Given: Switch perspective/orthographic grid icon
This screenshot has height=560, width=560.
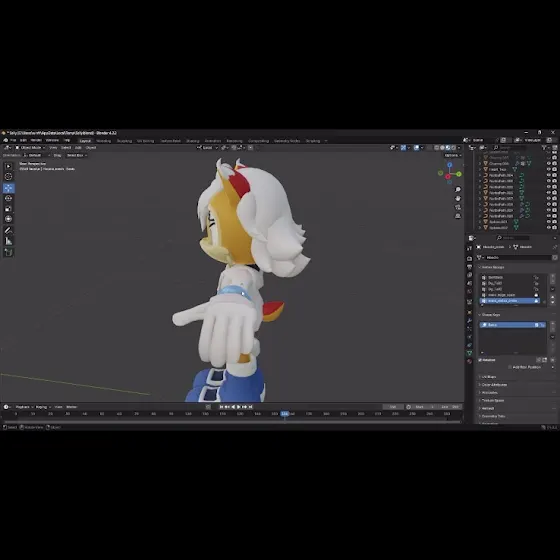Looking at the screenshot, I should pyautogui.click(x=458, y=216).
